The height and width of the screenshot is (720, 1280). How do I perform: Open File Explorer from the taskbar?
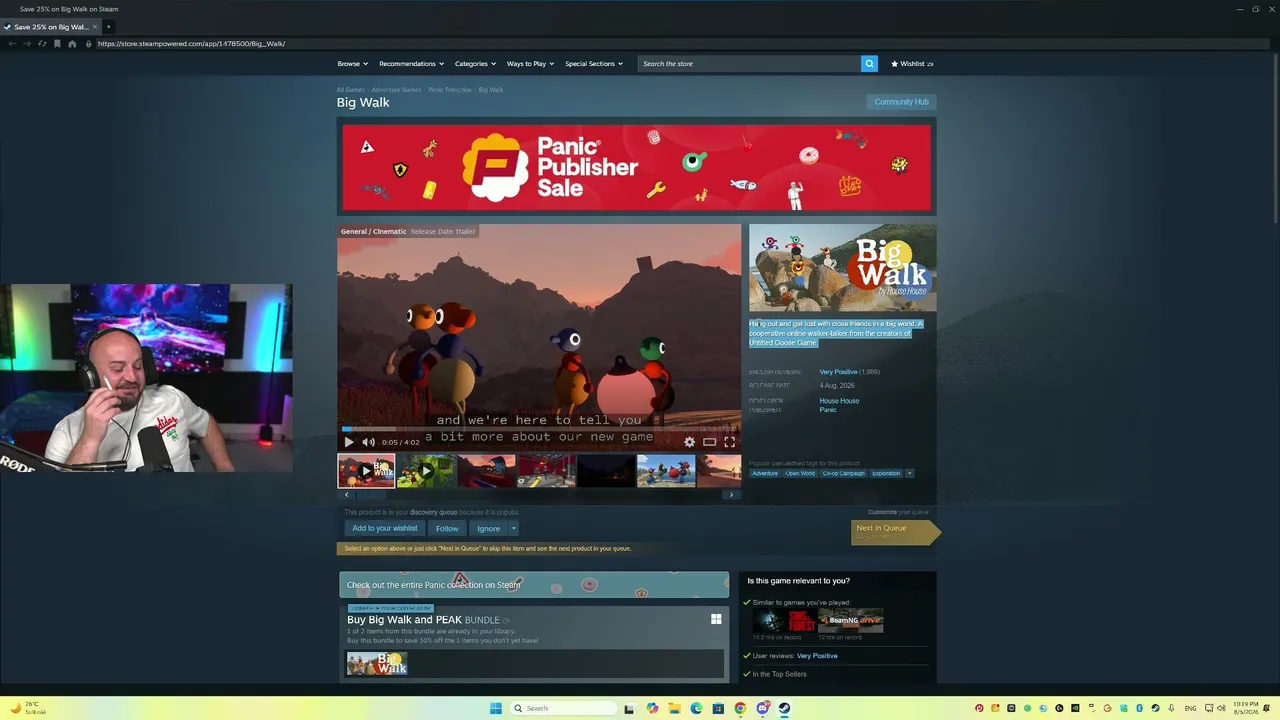[x=674, y=708]
